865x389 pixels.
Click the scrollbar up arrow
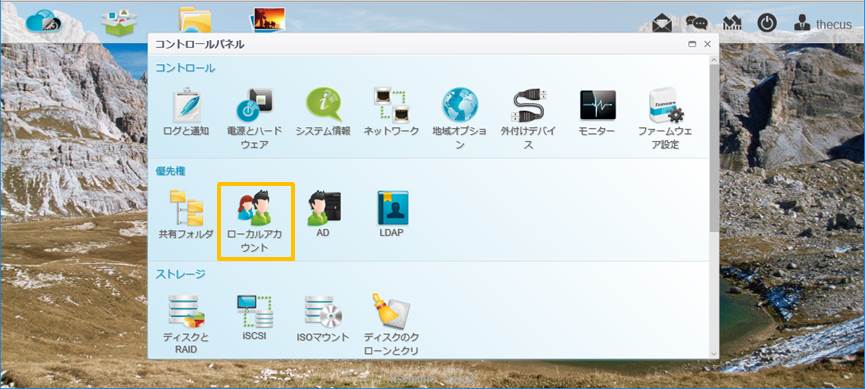pos(714,59)
